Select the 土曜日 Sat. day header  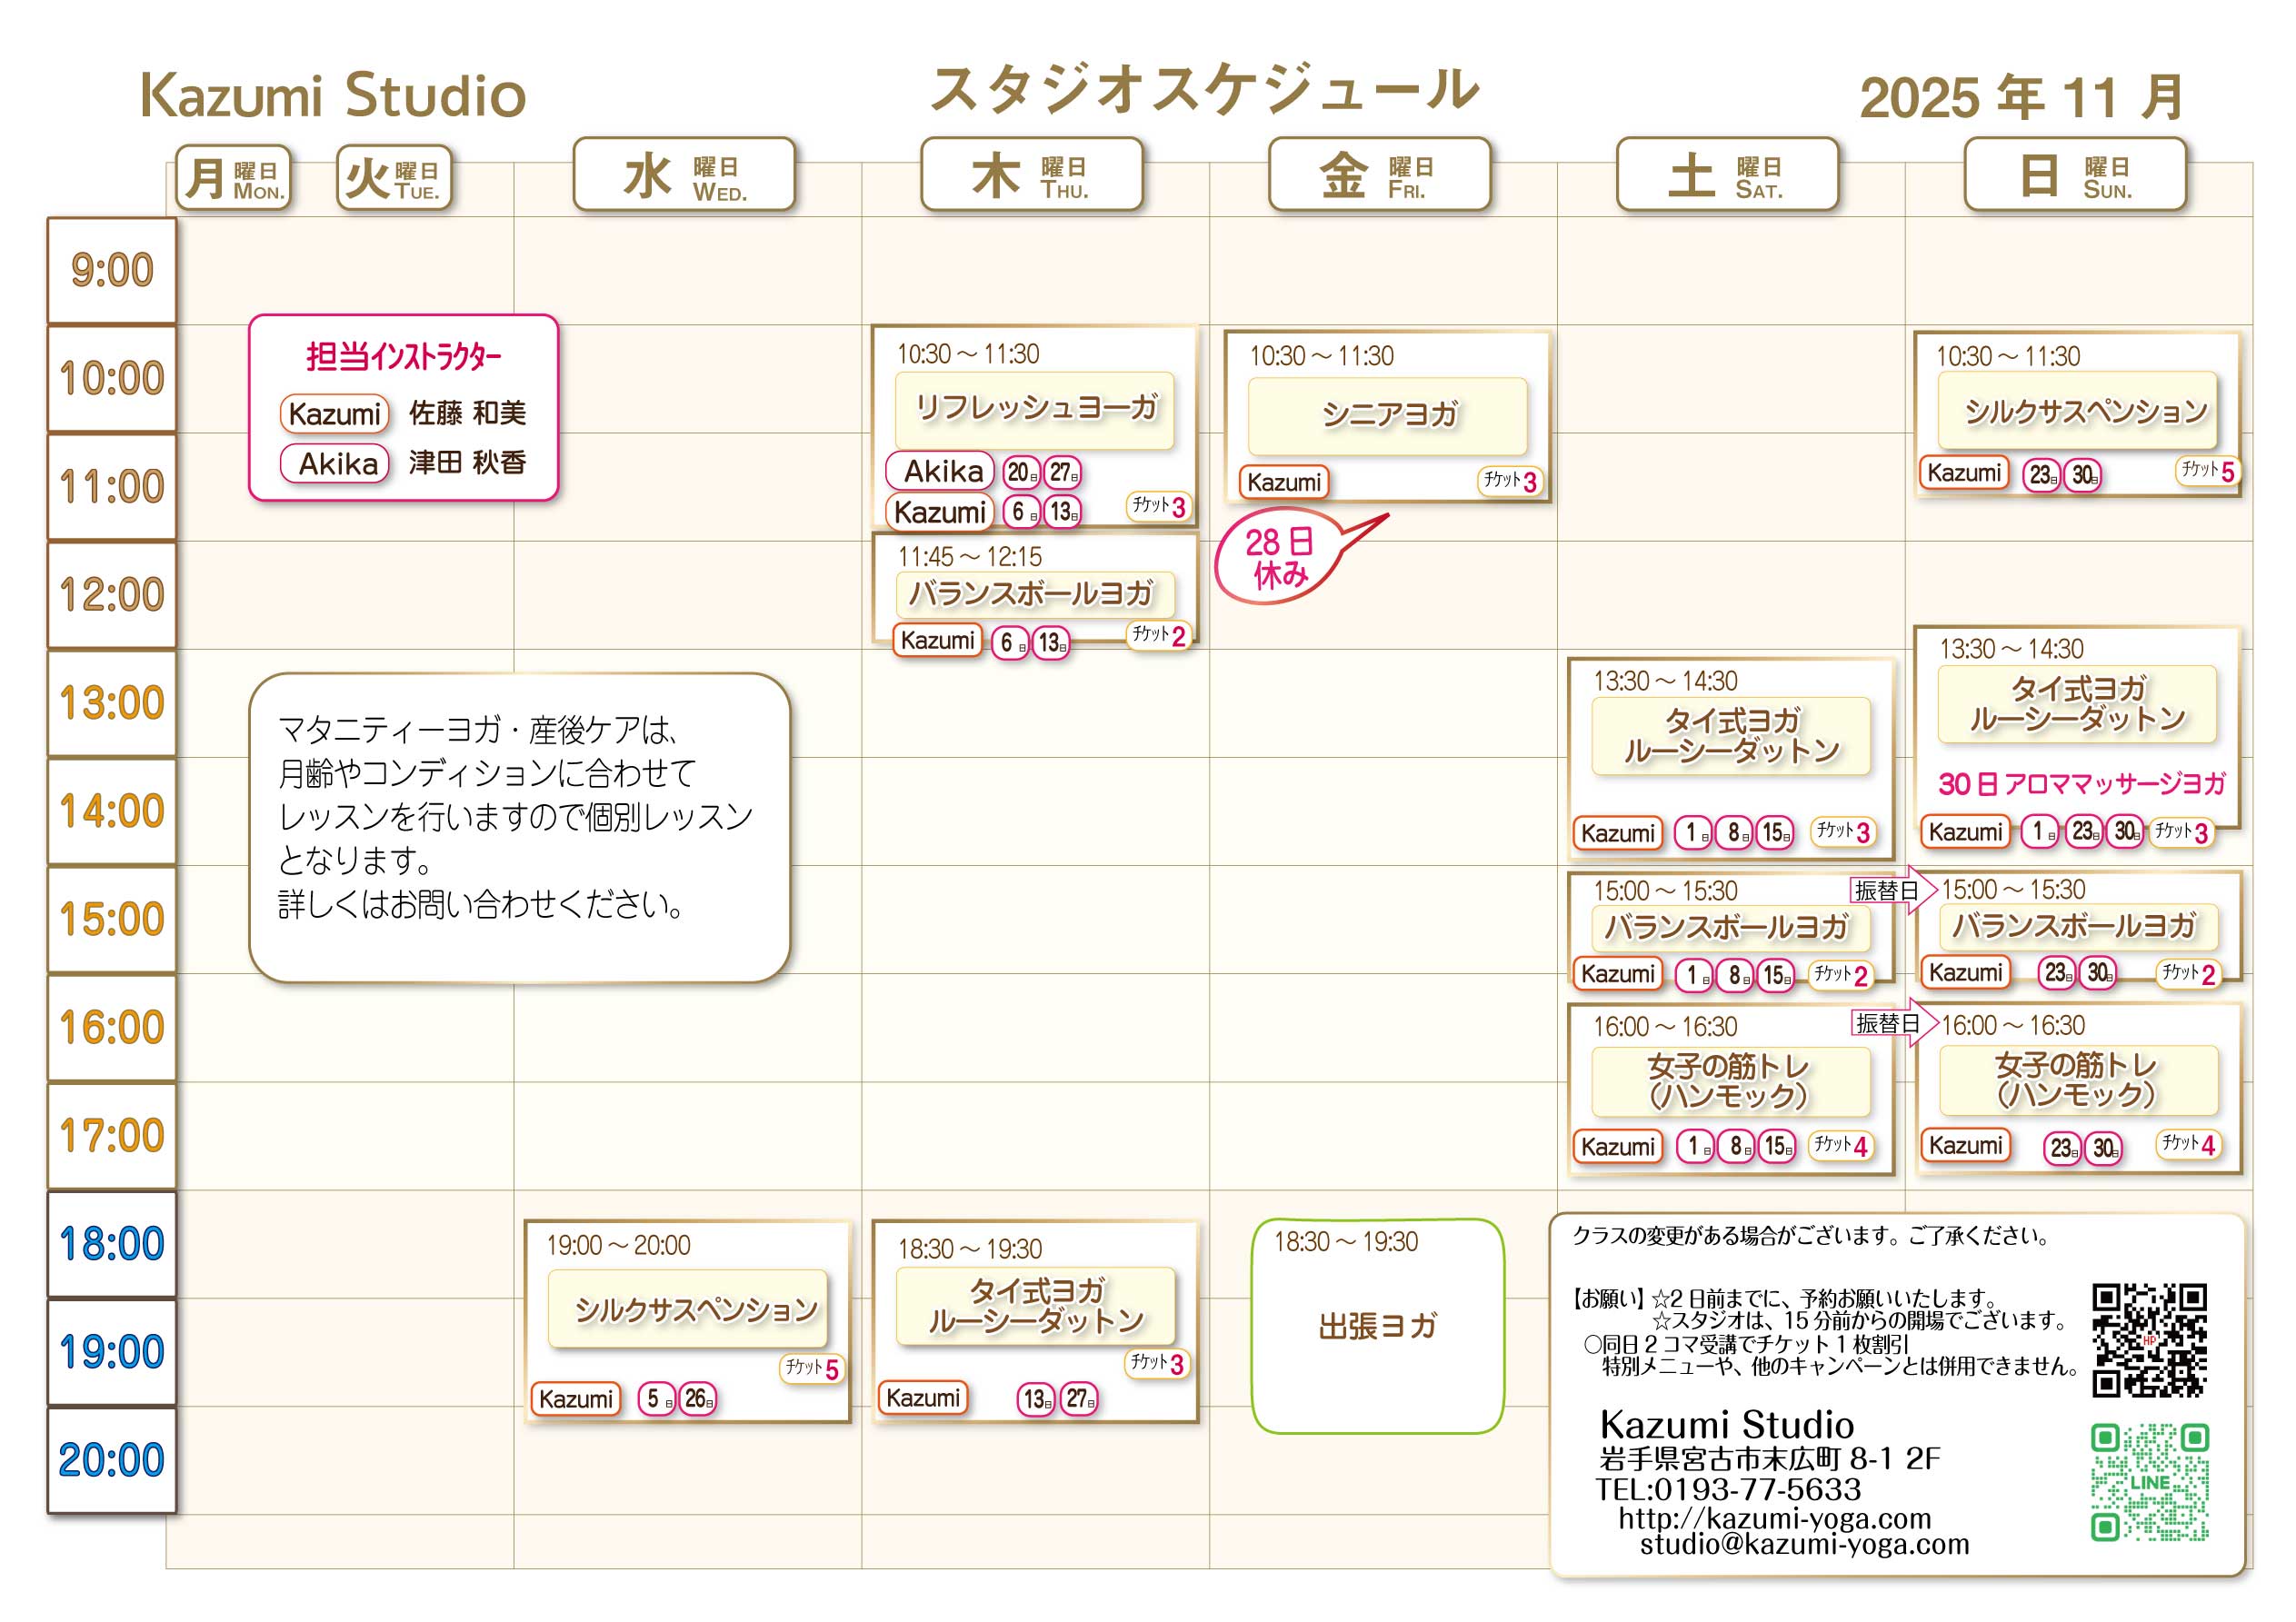click(x=1727, y=175)
